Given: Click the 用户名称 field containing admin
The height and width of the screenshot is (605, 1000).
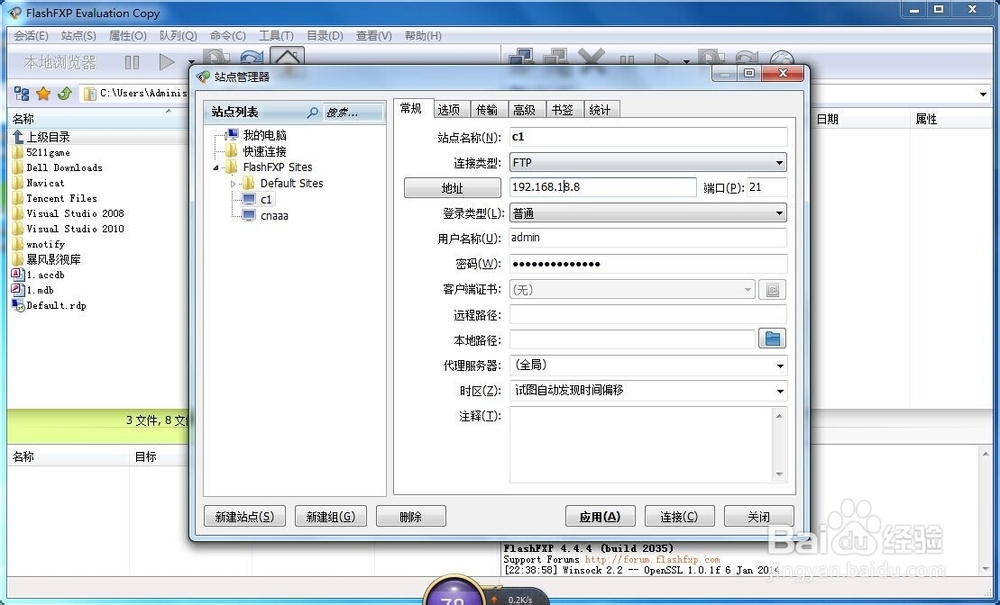Looking at the screenshot, I should (x=648, y=238).
